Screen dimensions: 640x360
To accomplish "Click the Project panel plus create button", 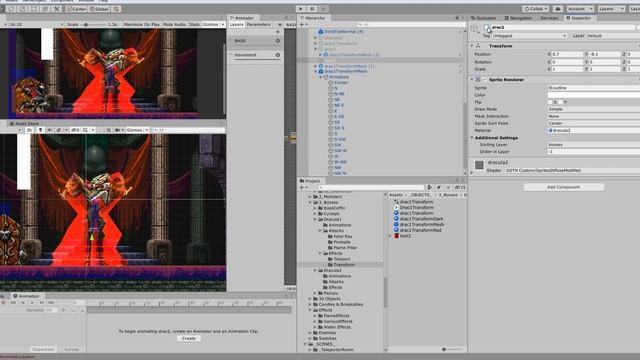I will [x=302, y=187].
